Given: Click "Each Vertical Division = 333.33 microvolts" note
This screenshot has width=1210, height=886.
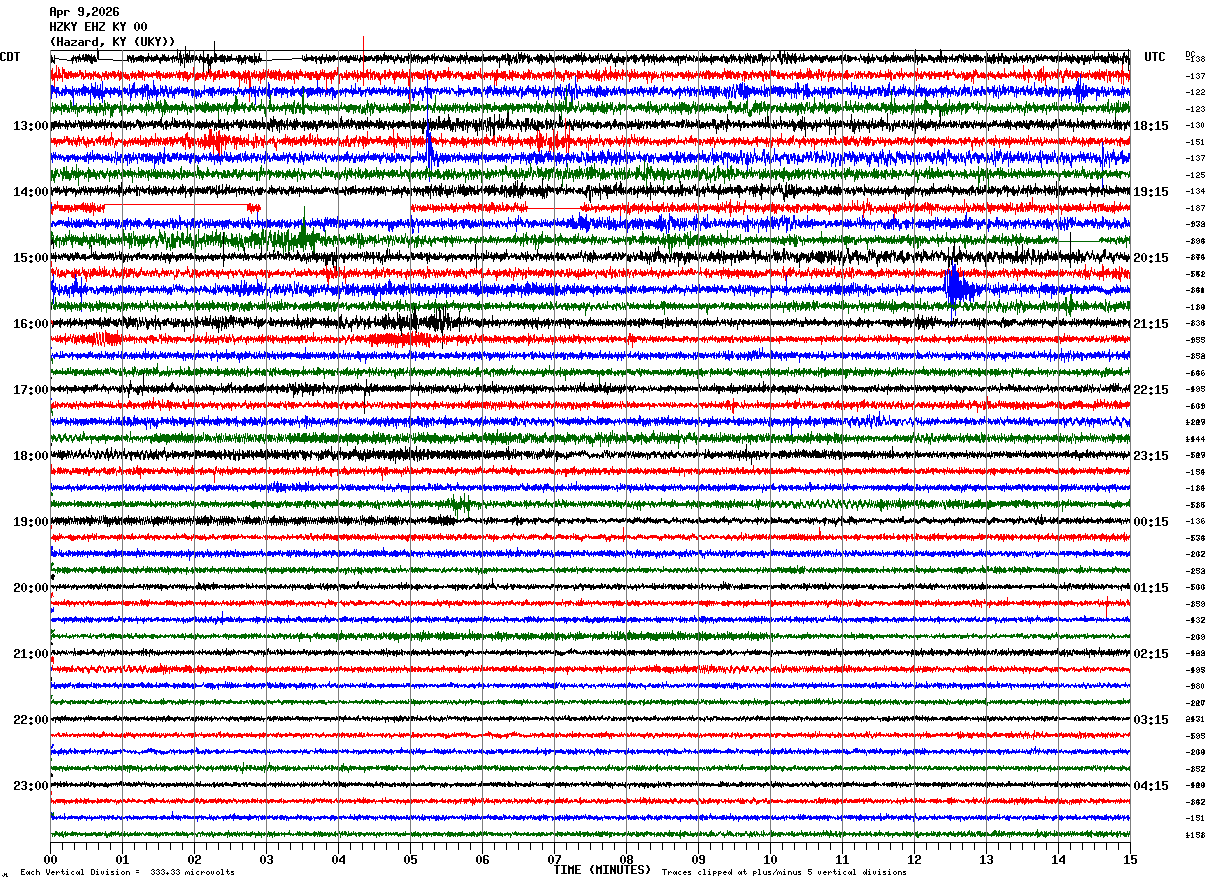Looking at the screenshot, I should point(127,872).
